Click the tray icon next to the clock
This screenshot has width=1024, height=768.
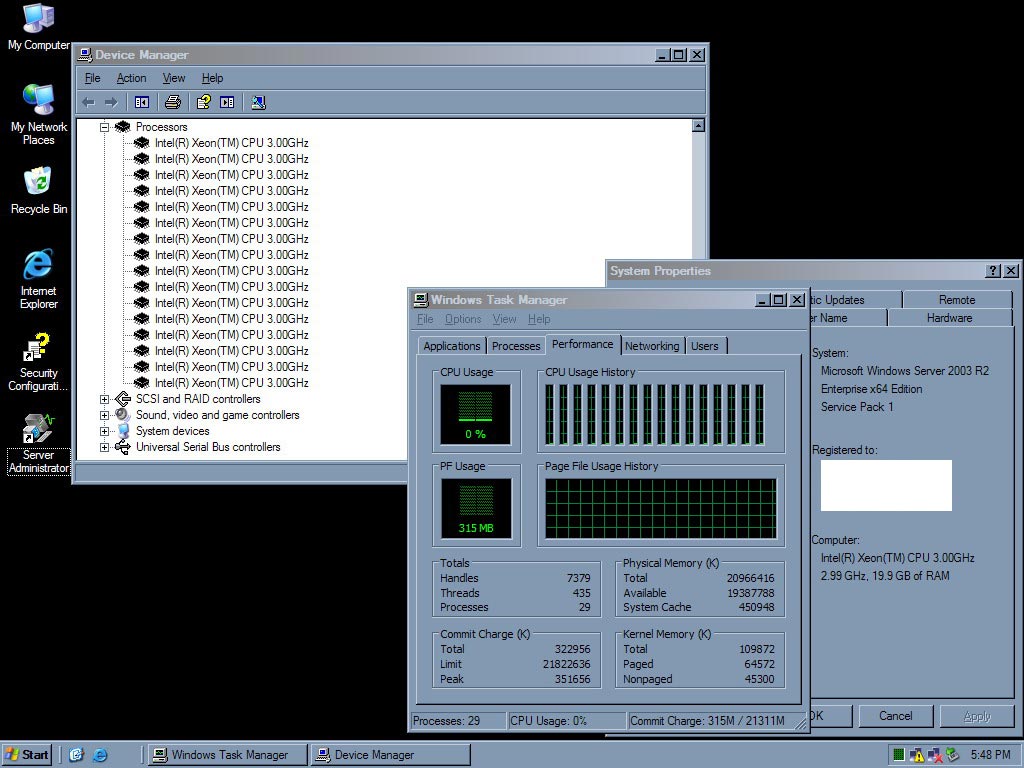pyautogui.click(x=952, y=755)
